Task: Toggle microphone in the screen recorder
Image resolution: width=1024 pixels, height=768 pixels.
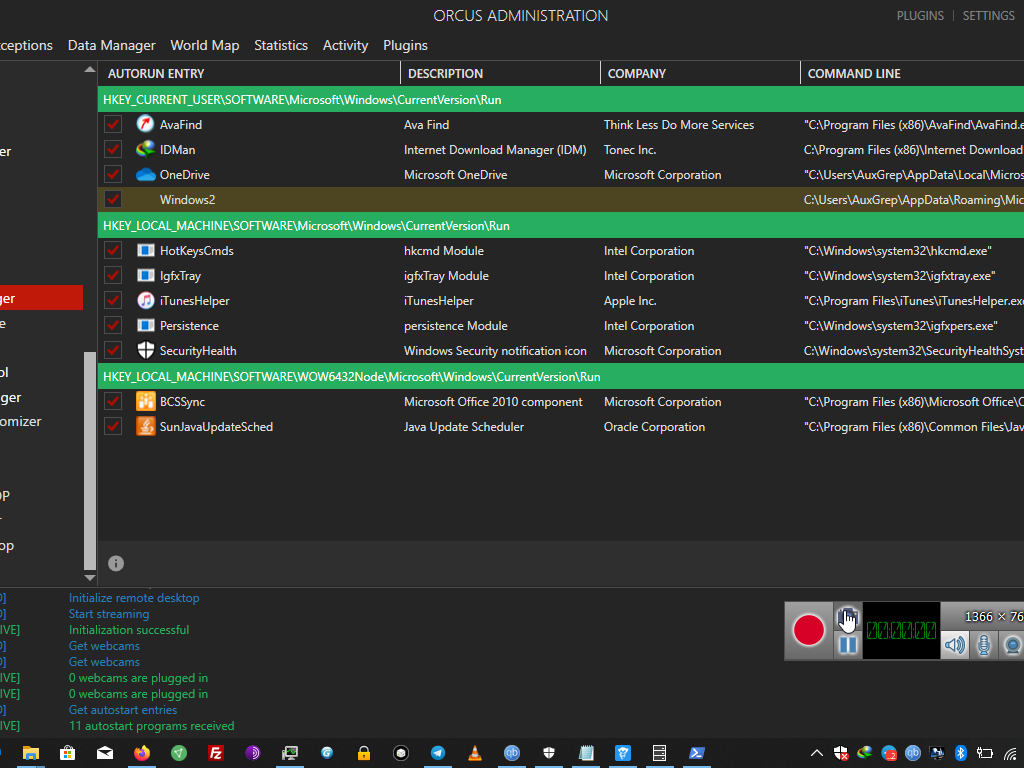Action: (x=984, y=645)
